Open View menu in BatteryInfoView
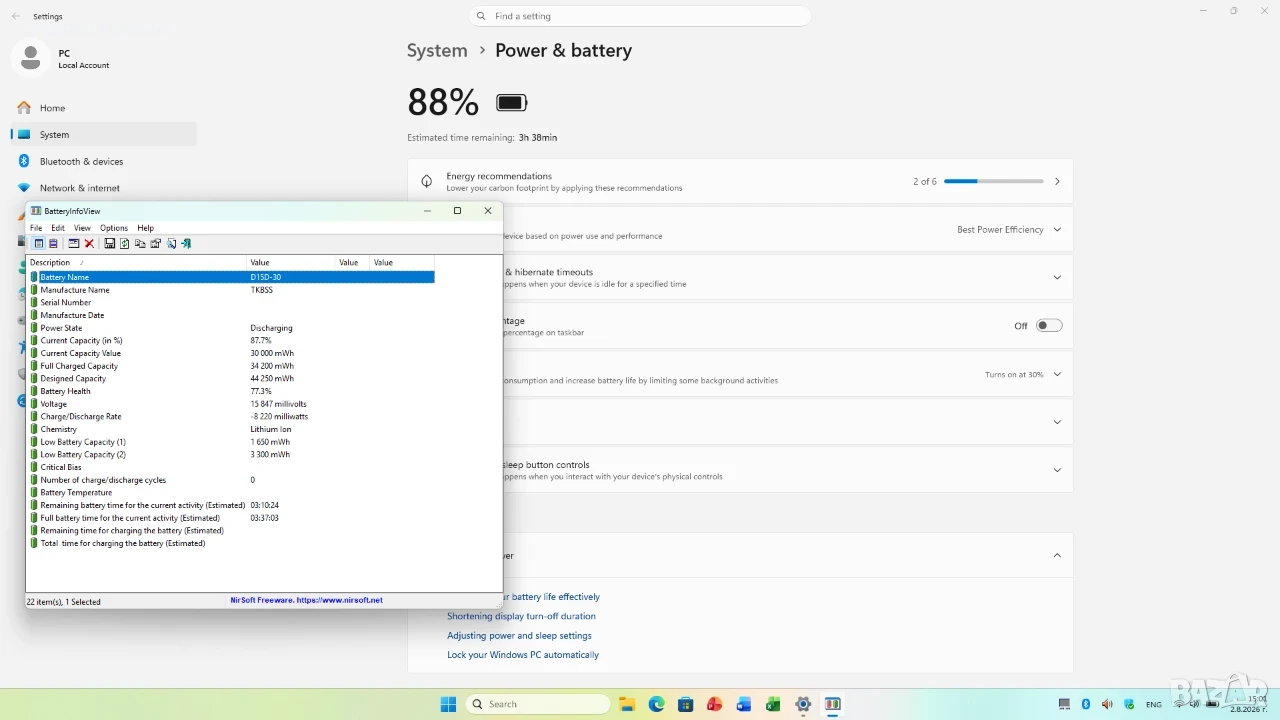1280x720 pixels. click(x=82, y=228)
